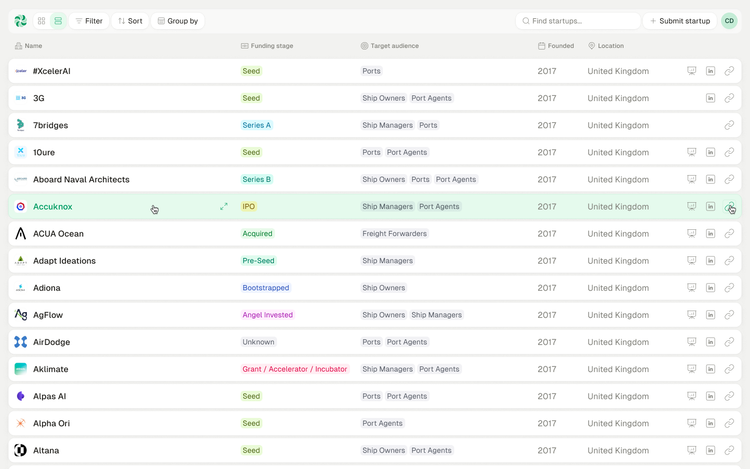Open website link for Alpas AI

[729, 396]
